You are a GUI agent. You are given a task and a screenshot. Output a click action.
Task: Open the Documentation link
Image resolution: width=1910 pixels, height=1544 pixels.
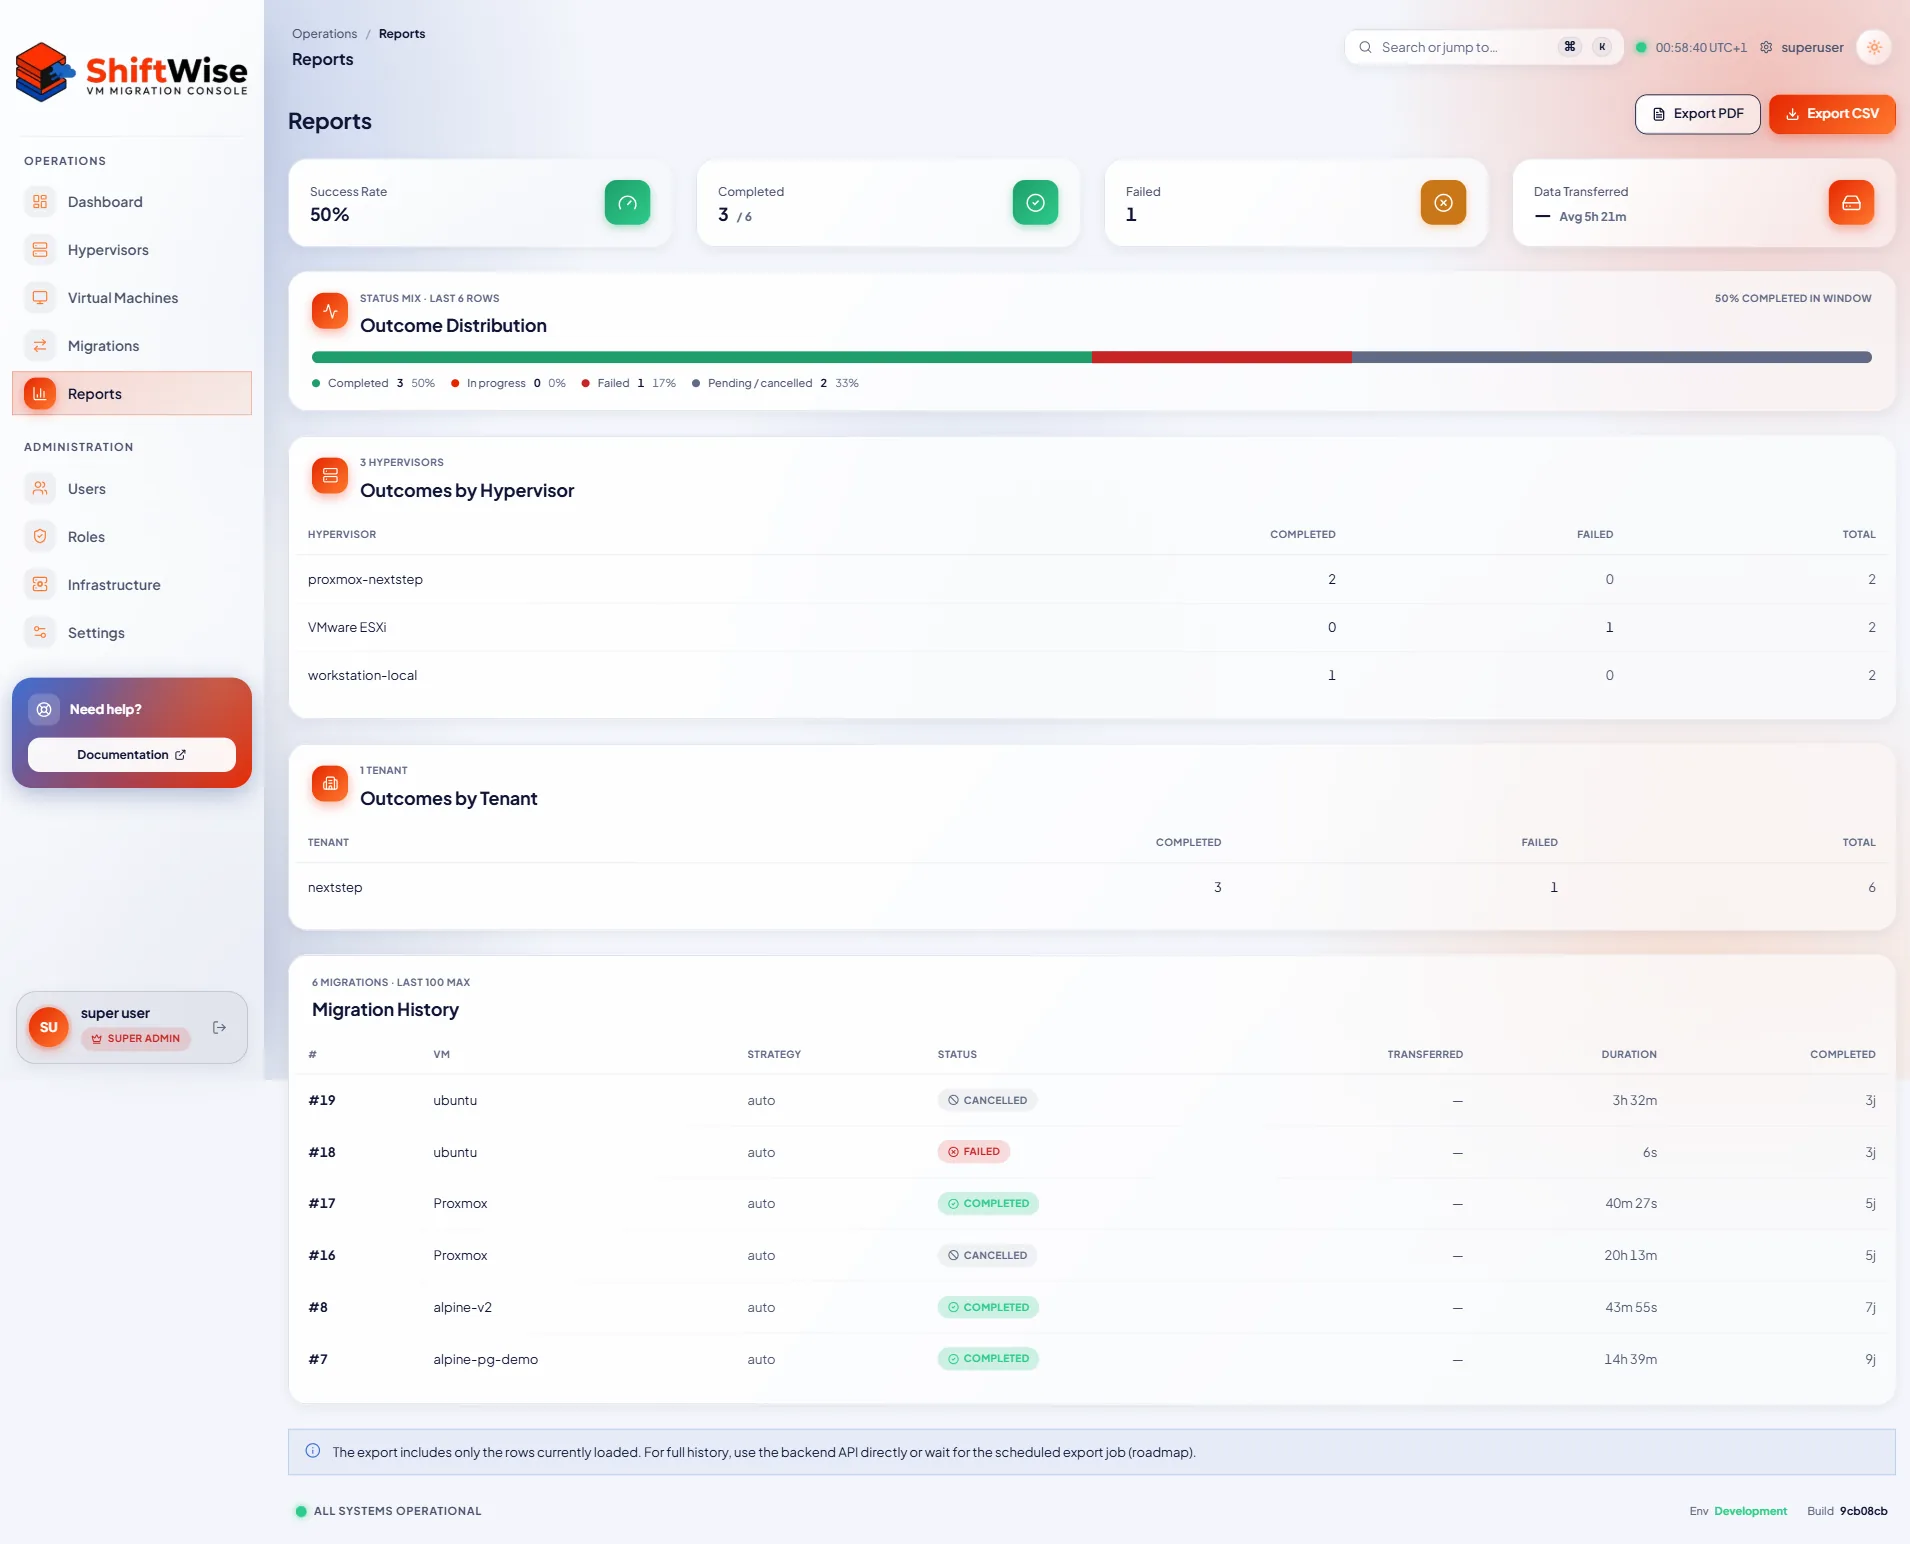pyautogui.click(x=132, y=755)
